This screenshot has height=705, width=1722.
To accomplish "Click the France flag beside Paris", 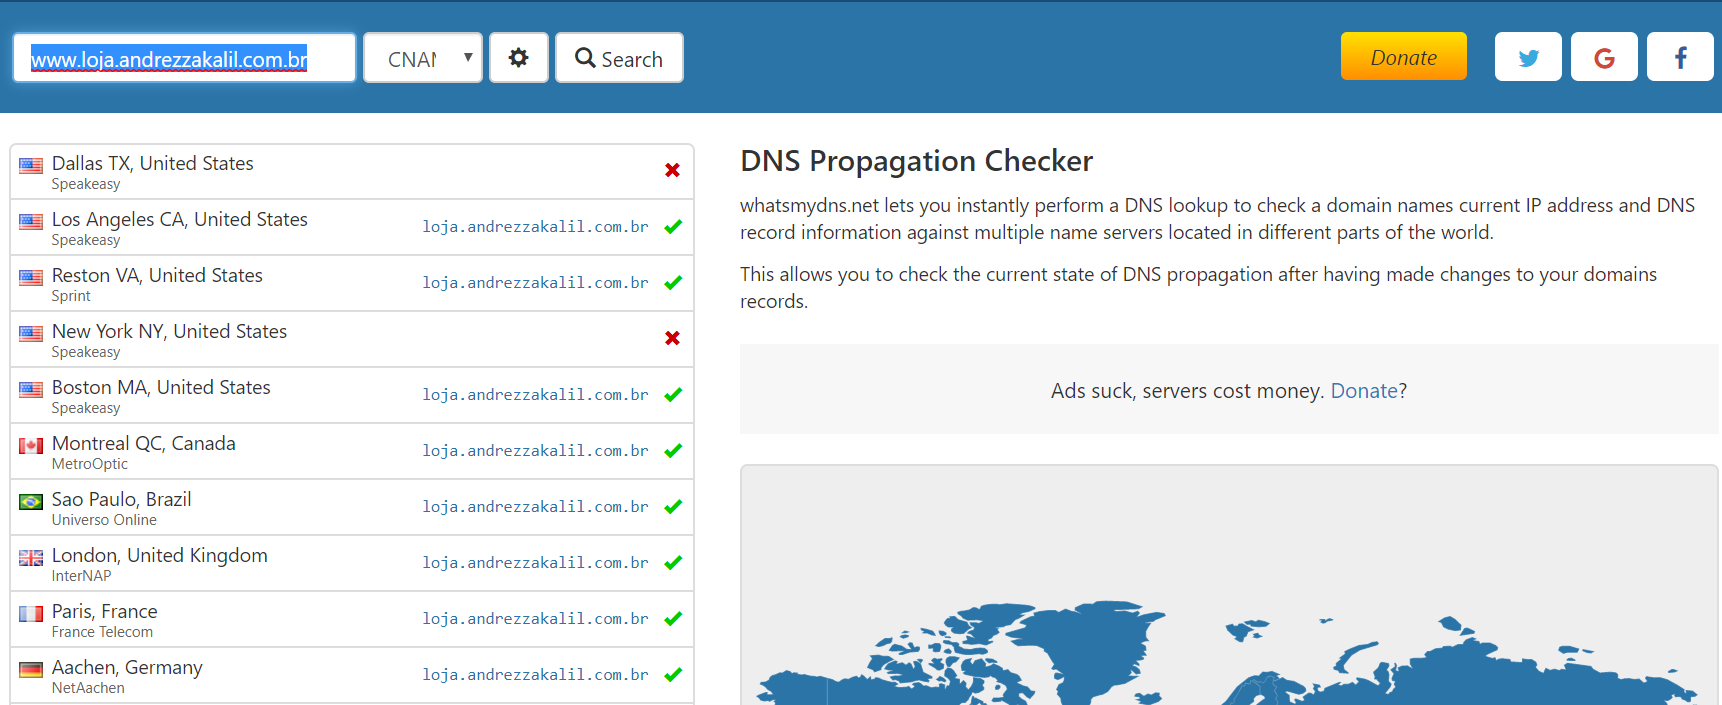I will [31, 613].
